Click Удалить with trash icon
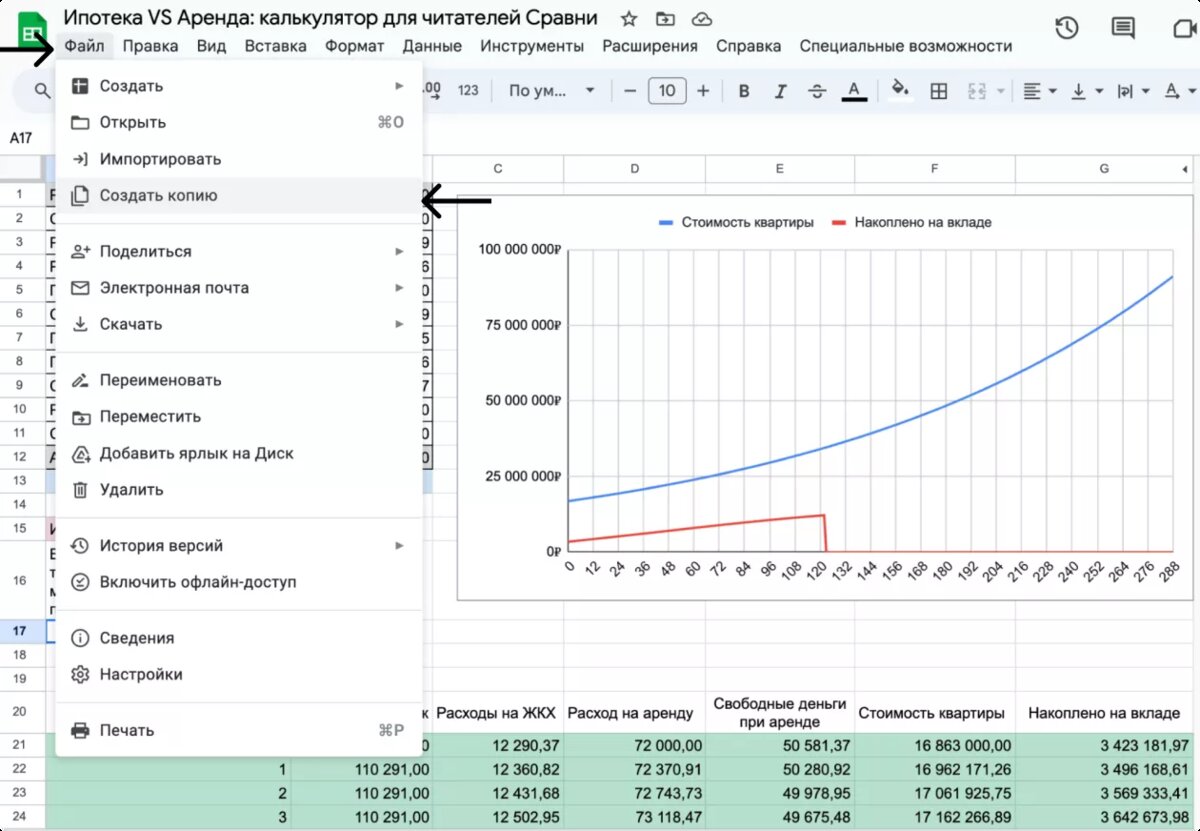Screen dimensions: 1200x831 click(239, 489)
